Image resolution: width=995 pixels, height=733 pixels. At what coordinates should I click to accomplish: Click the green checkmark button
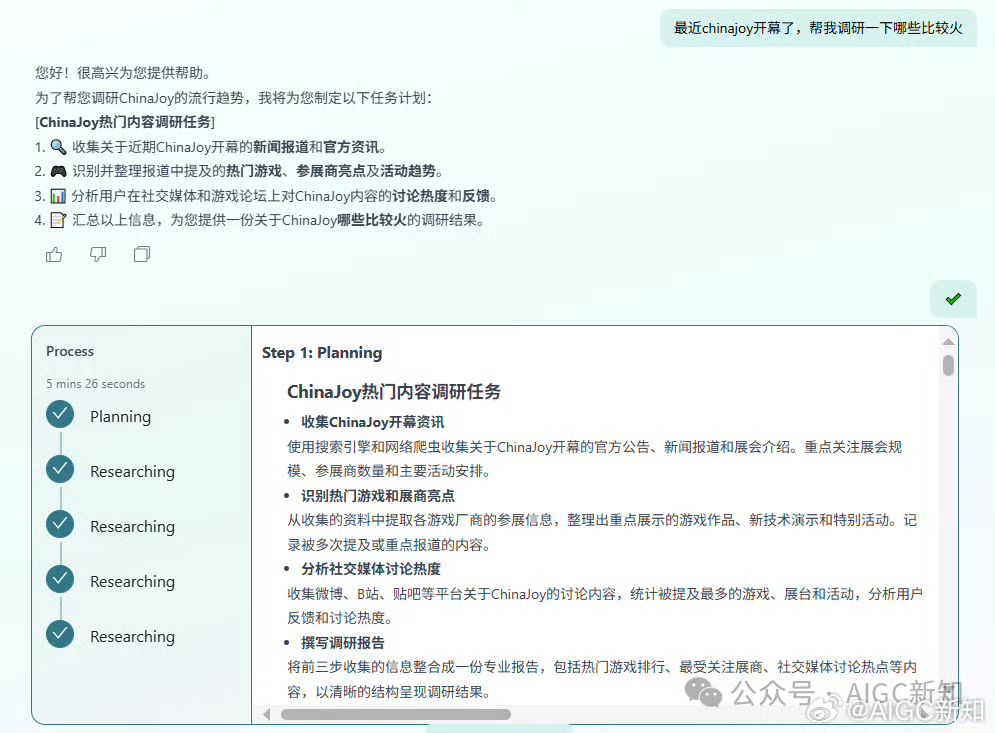click(x=953, y=299)
